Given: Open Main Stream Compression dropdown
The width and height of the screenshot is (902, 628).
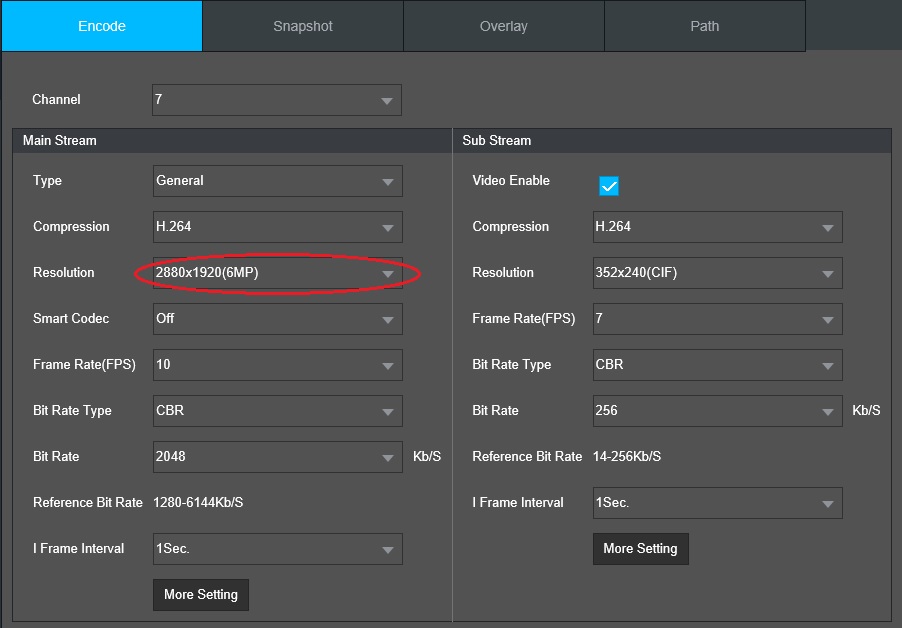Looking at the screenshot, I should (277, 227).
